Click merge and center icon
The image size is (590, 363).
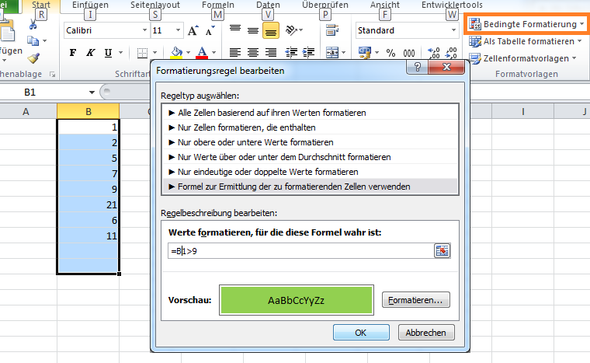coord(332,53)
